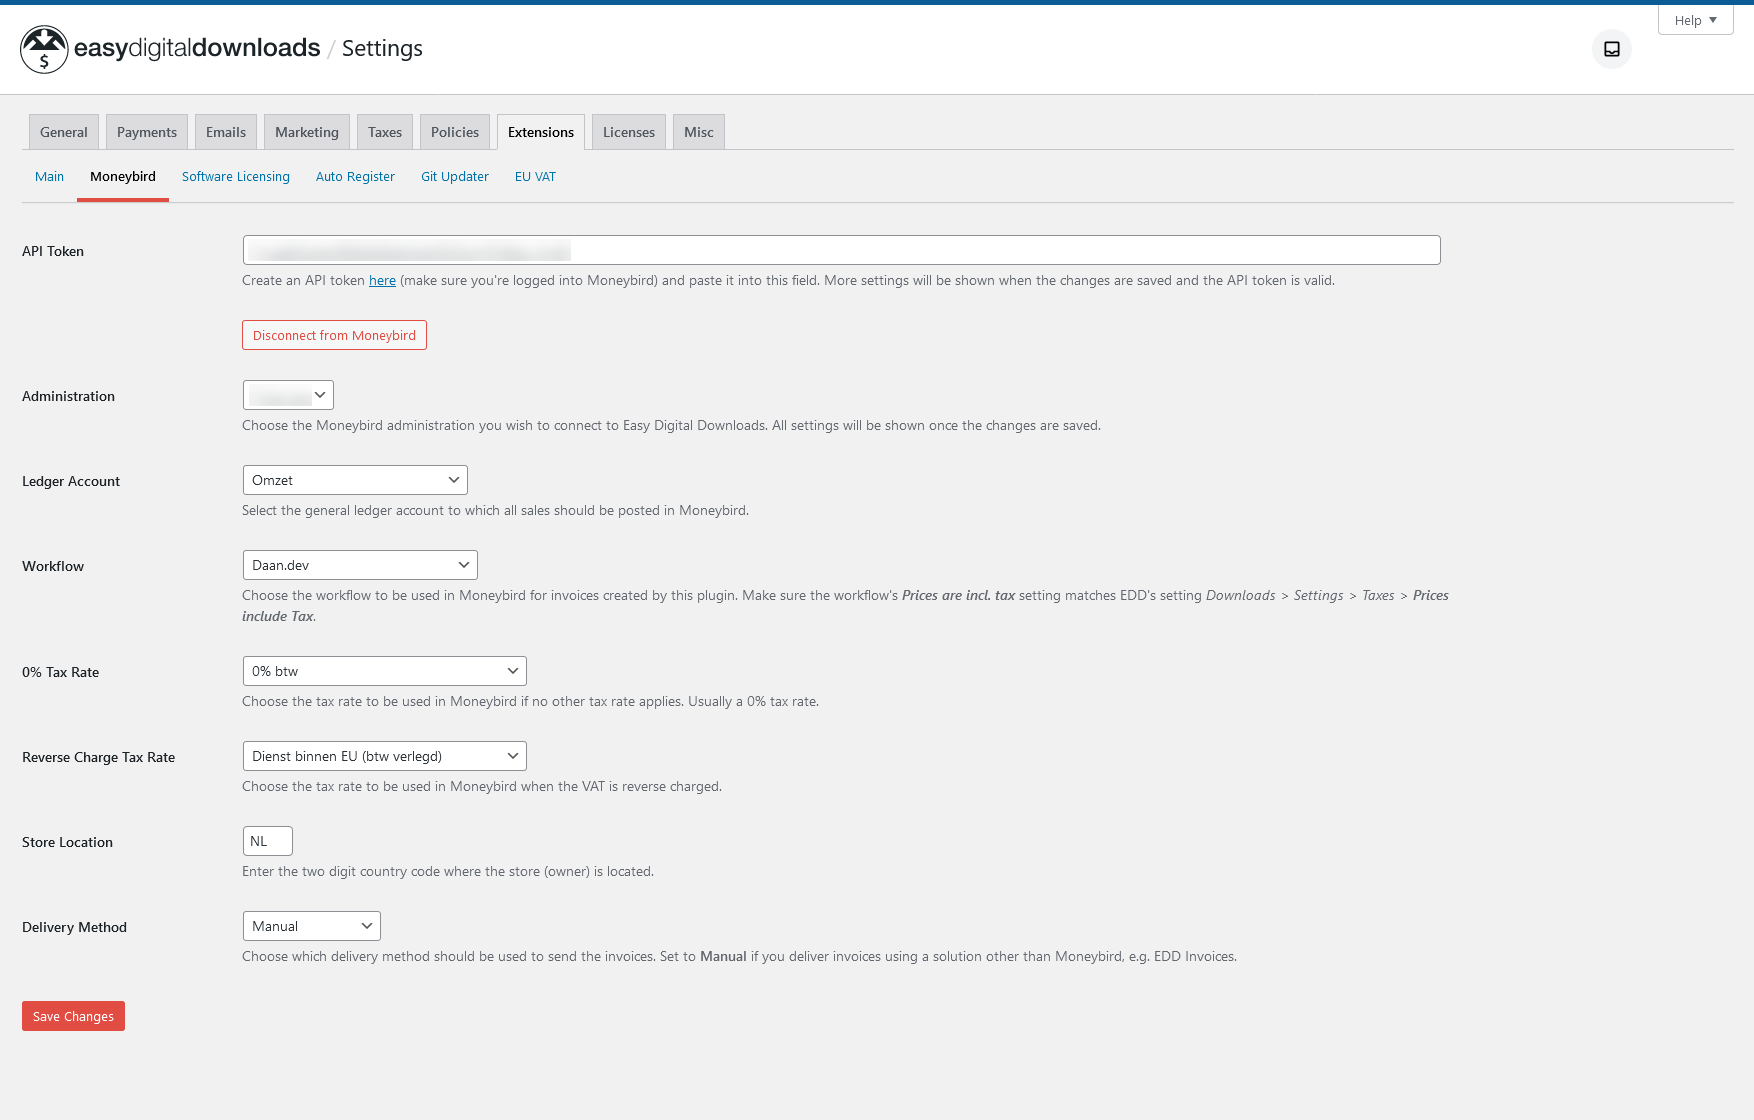Open the 0% Tax Rate dropdown
Image resolution: width=1754 pixels, height=1120 pixels.
point(384,670)
